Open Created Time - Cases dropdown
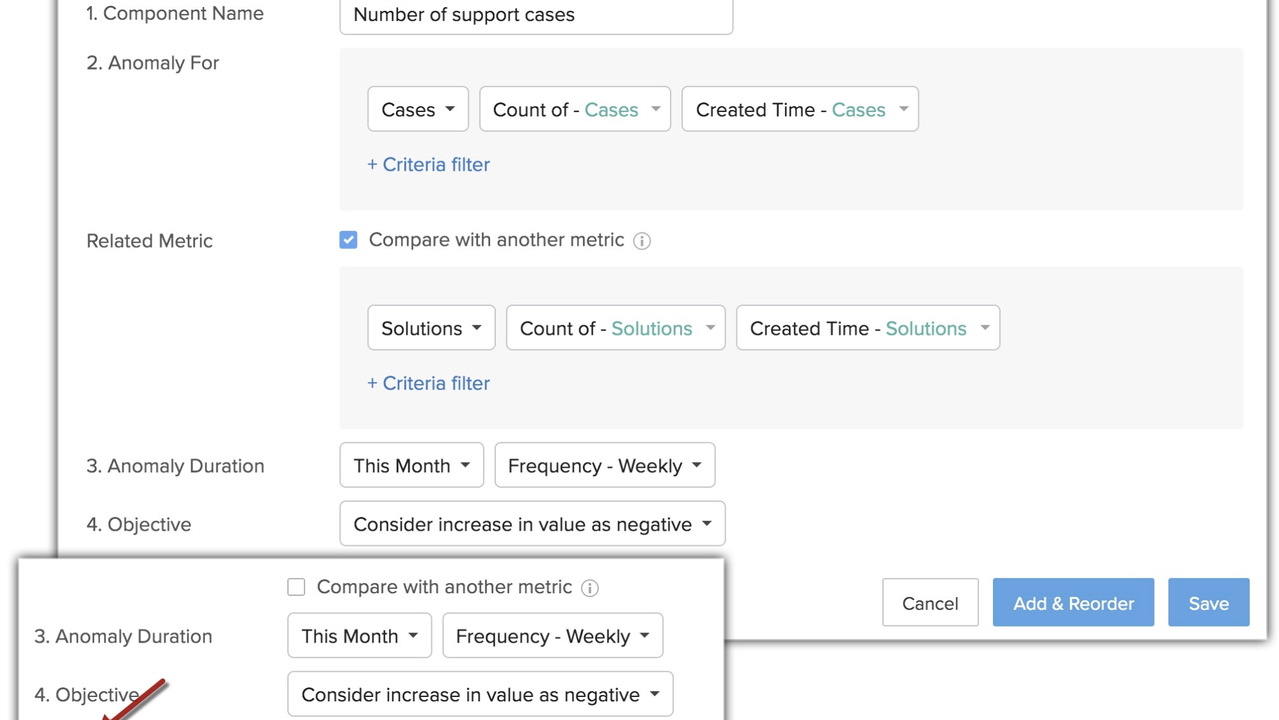Viewport: 1279px width, 720px height. point(800,110)
